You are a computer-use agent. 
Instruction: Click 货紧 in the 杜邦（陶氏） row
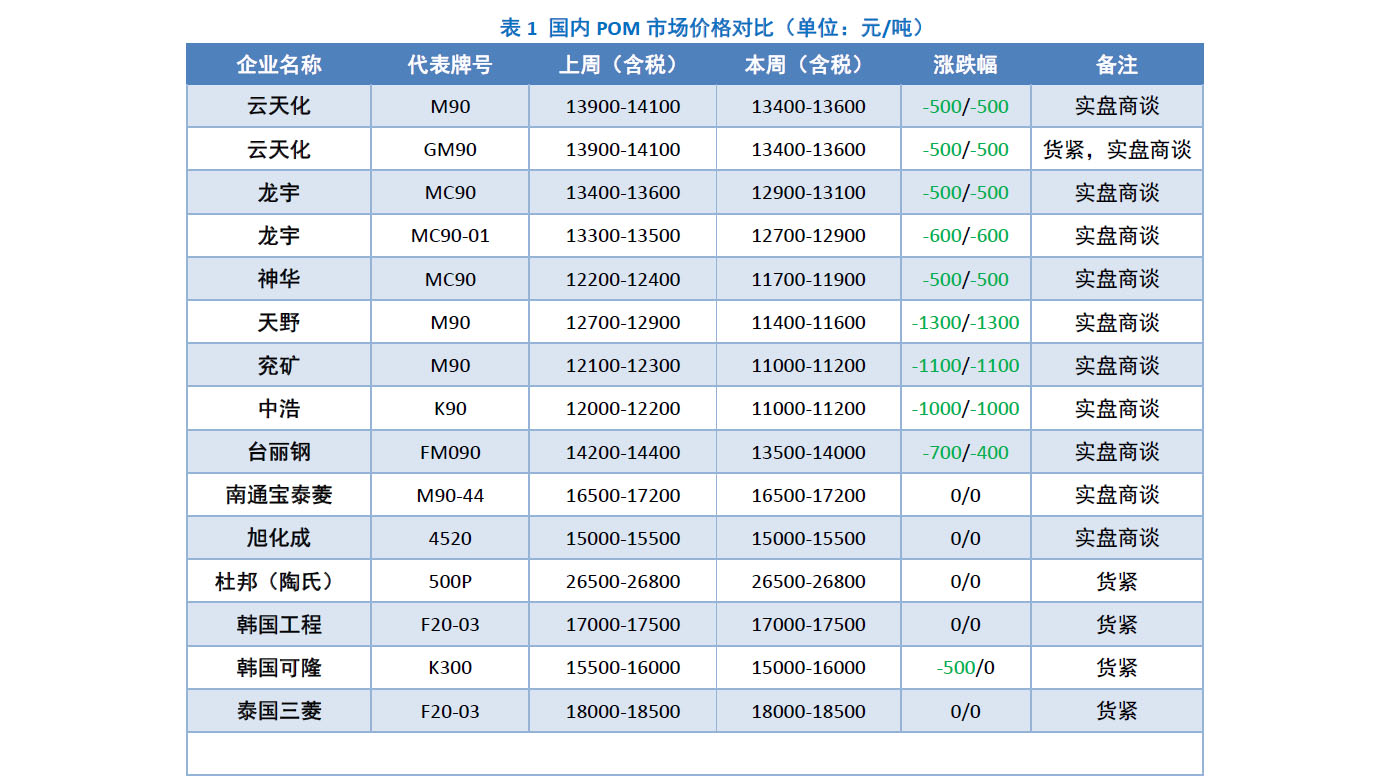coord(1117,582)
